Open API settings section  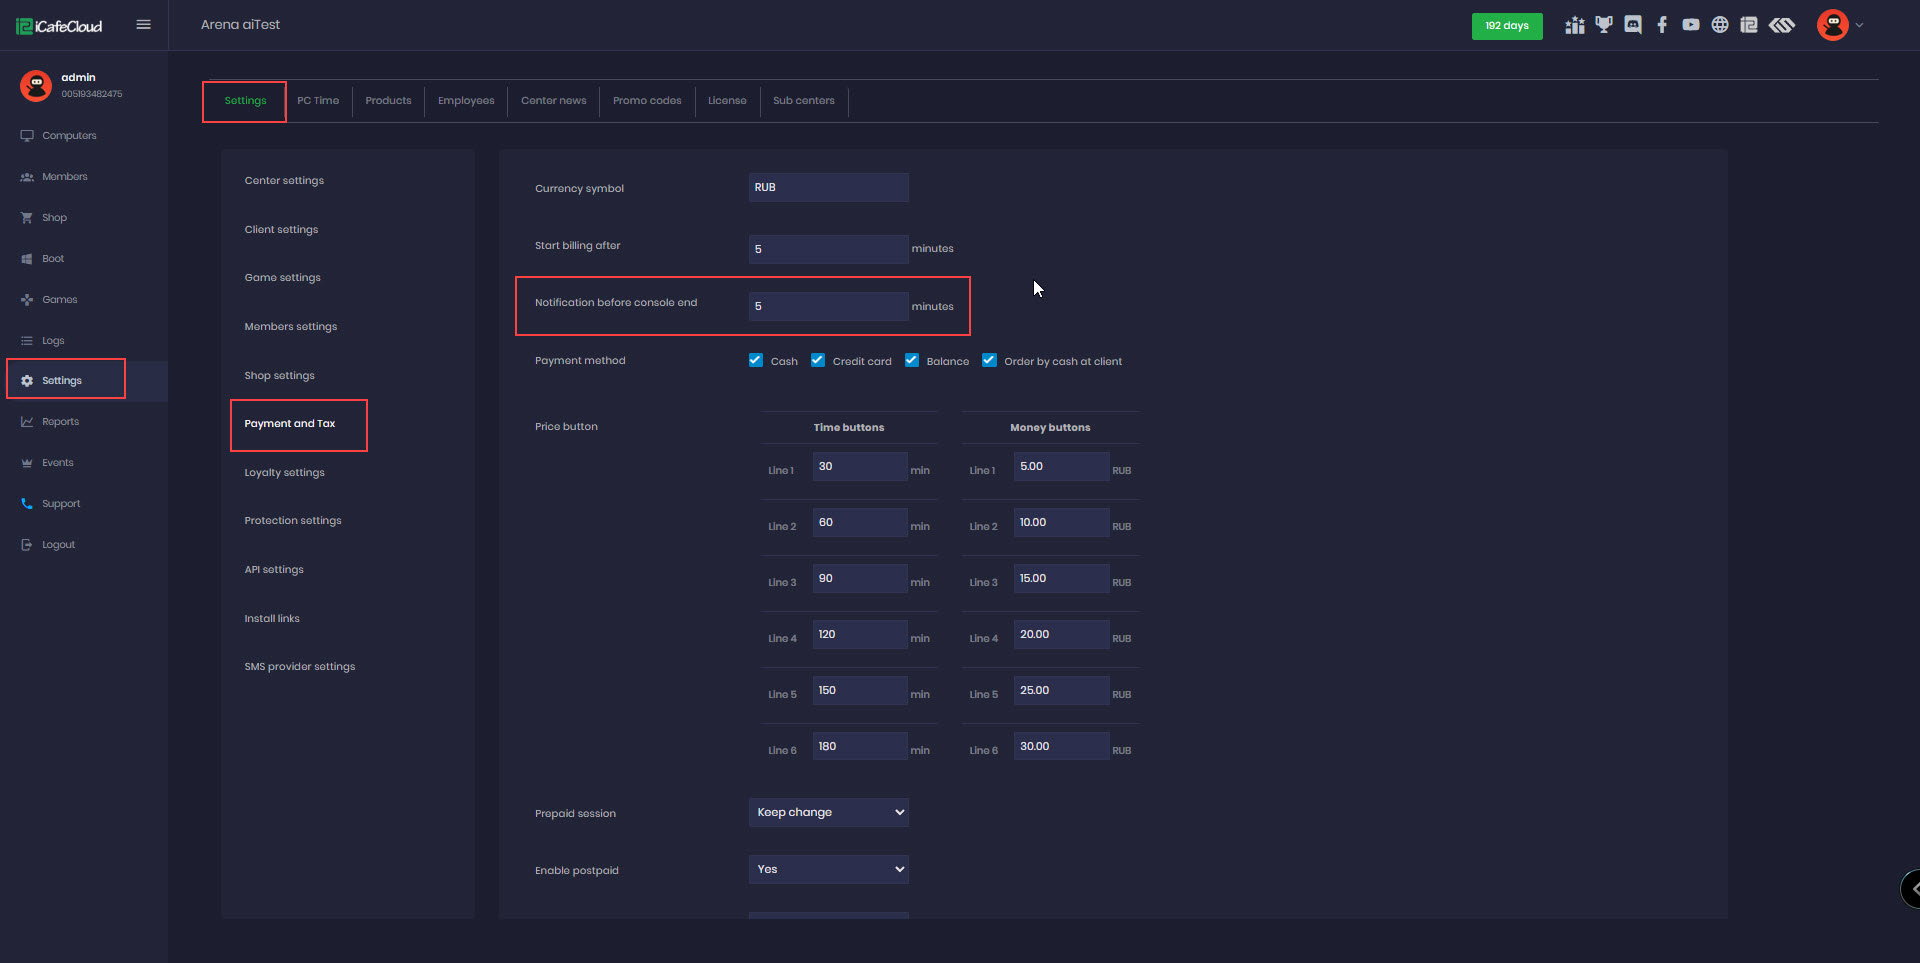pyautogui.click(x=274, y=570)
